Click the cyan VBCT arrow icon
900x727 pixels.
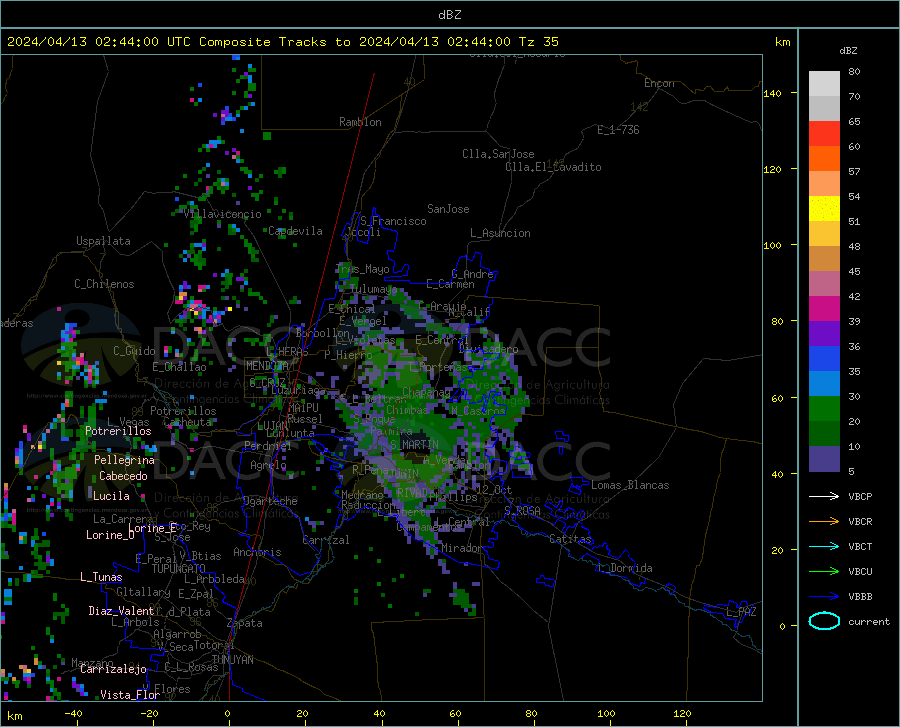tap(824, 546)
